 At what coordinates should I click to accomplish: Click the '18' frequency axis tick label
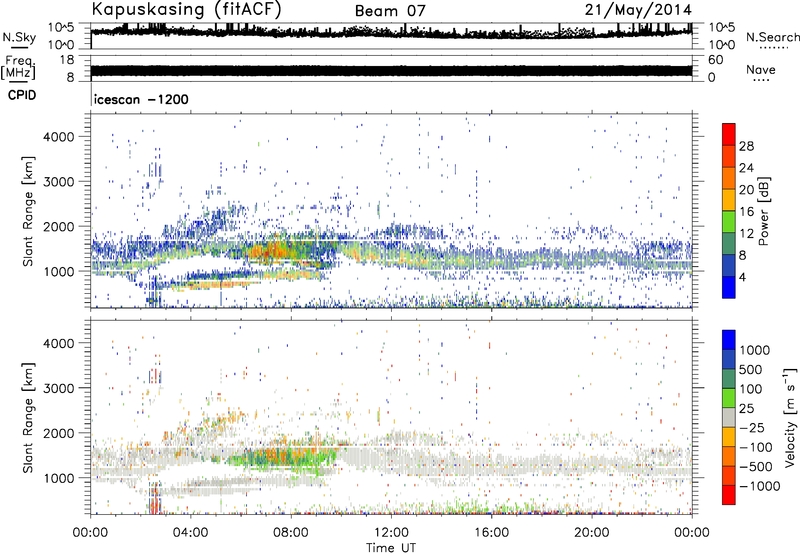click(67, 60)
